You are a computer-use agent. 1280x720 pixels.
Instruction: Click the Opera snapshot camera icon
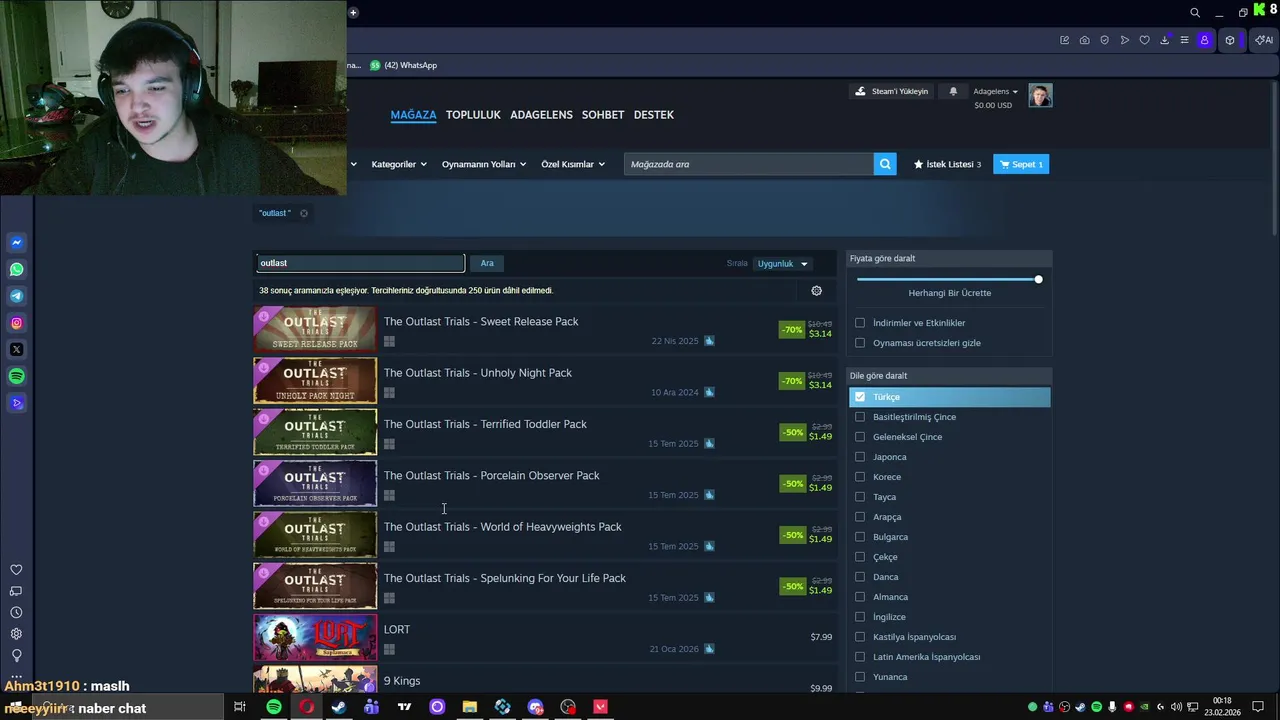(x=1084, y=40)
